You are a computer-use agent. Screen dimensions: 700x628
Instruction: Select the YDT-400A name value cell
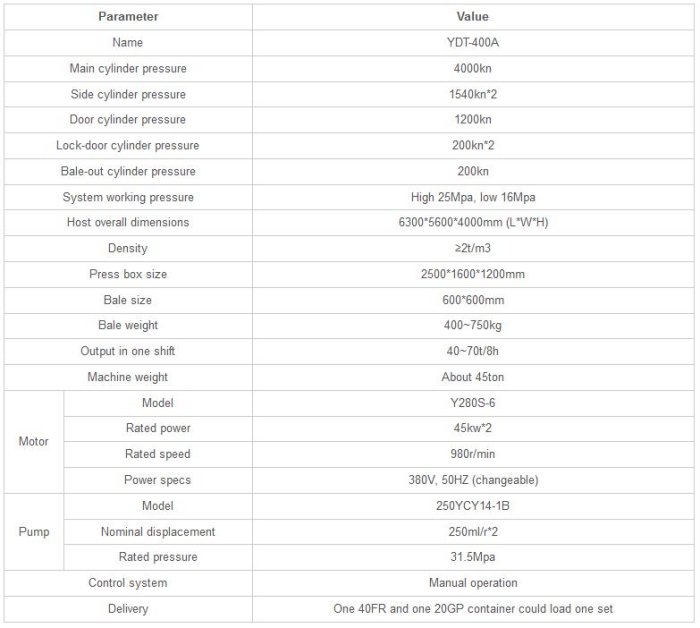coord(473,43)
